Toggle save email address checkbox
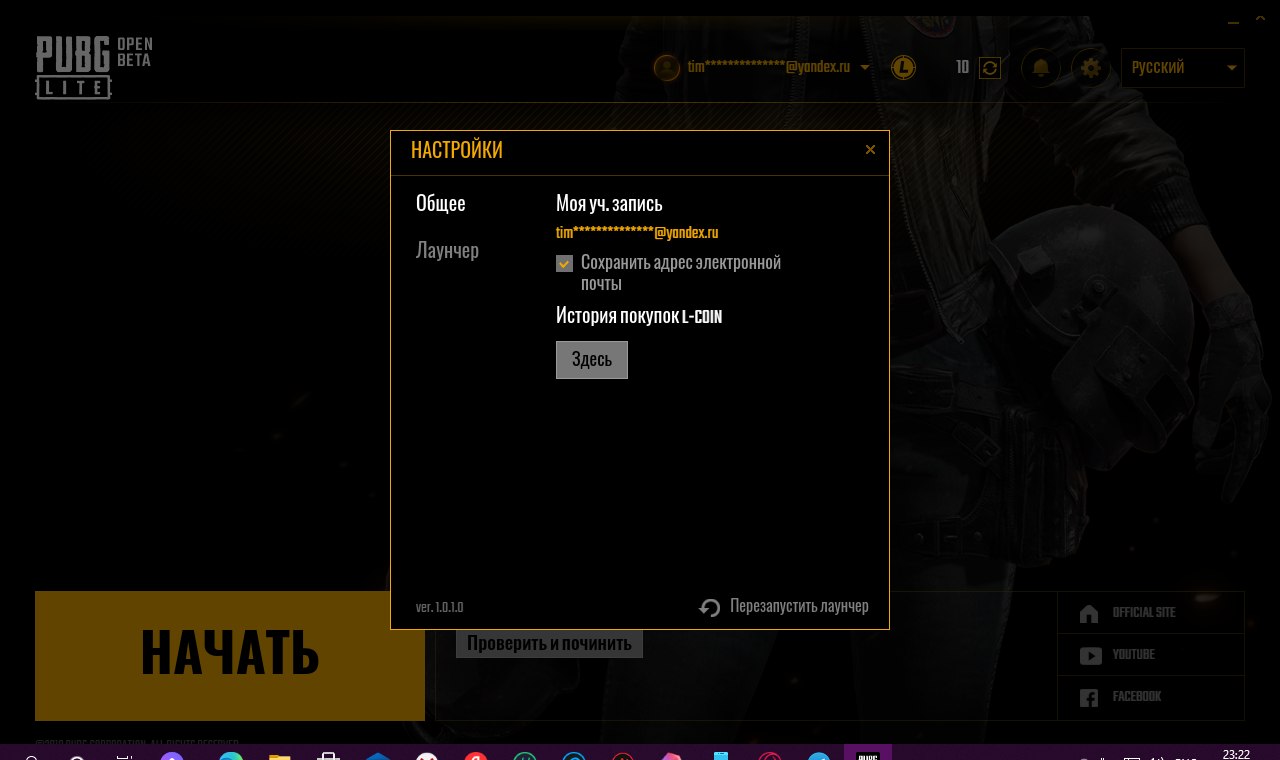 point(564,264)
